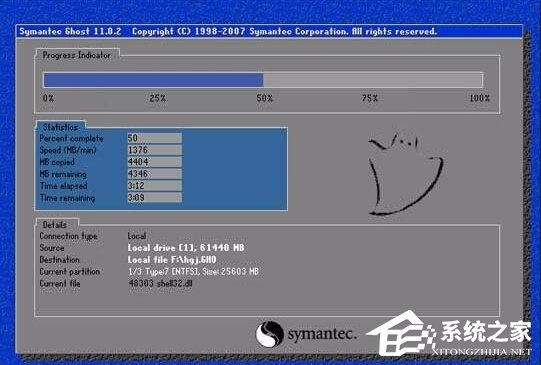The width and height of the screenshot is (541, 365).
Task: Select the MB copied value 4404
Action: [155, 162]
